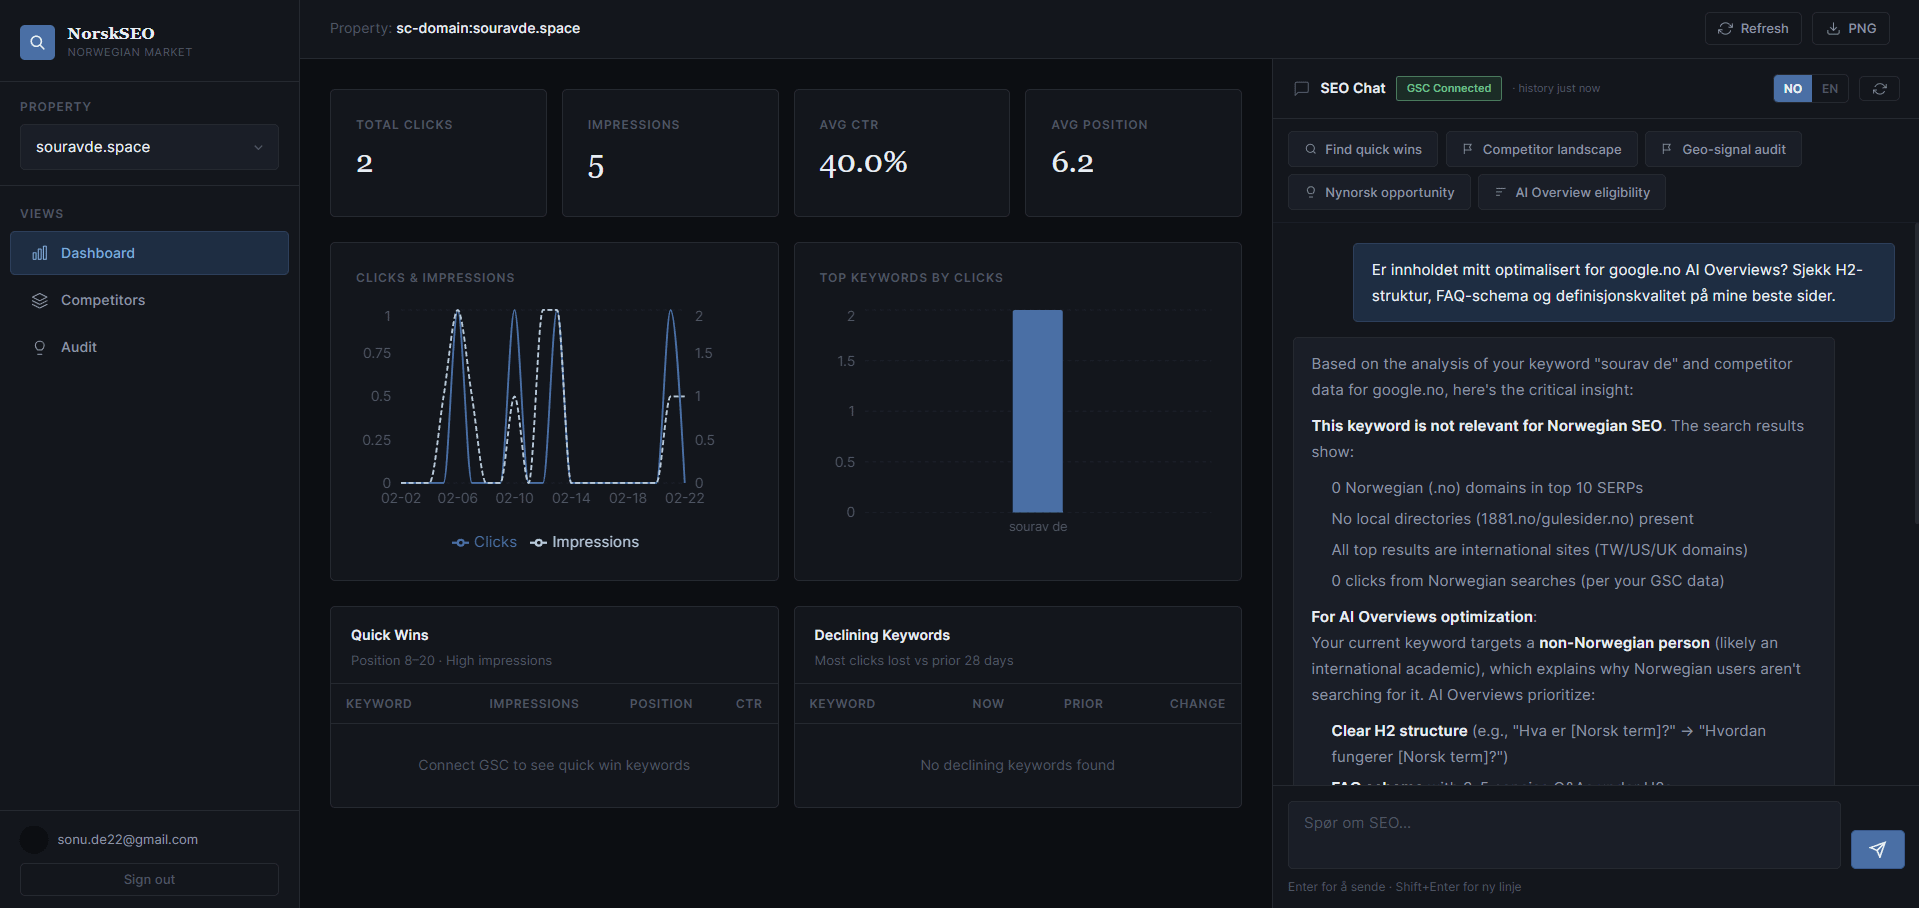Open the souravde.space property dropdown
1919x908 pixels.
pyautogui.click(x=149, y=147)
